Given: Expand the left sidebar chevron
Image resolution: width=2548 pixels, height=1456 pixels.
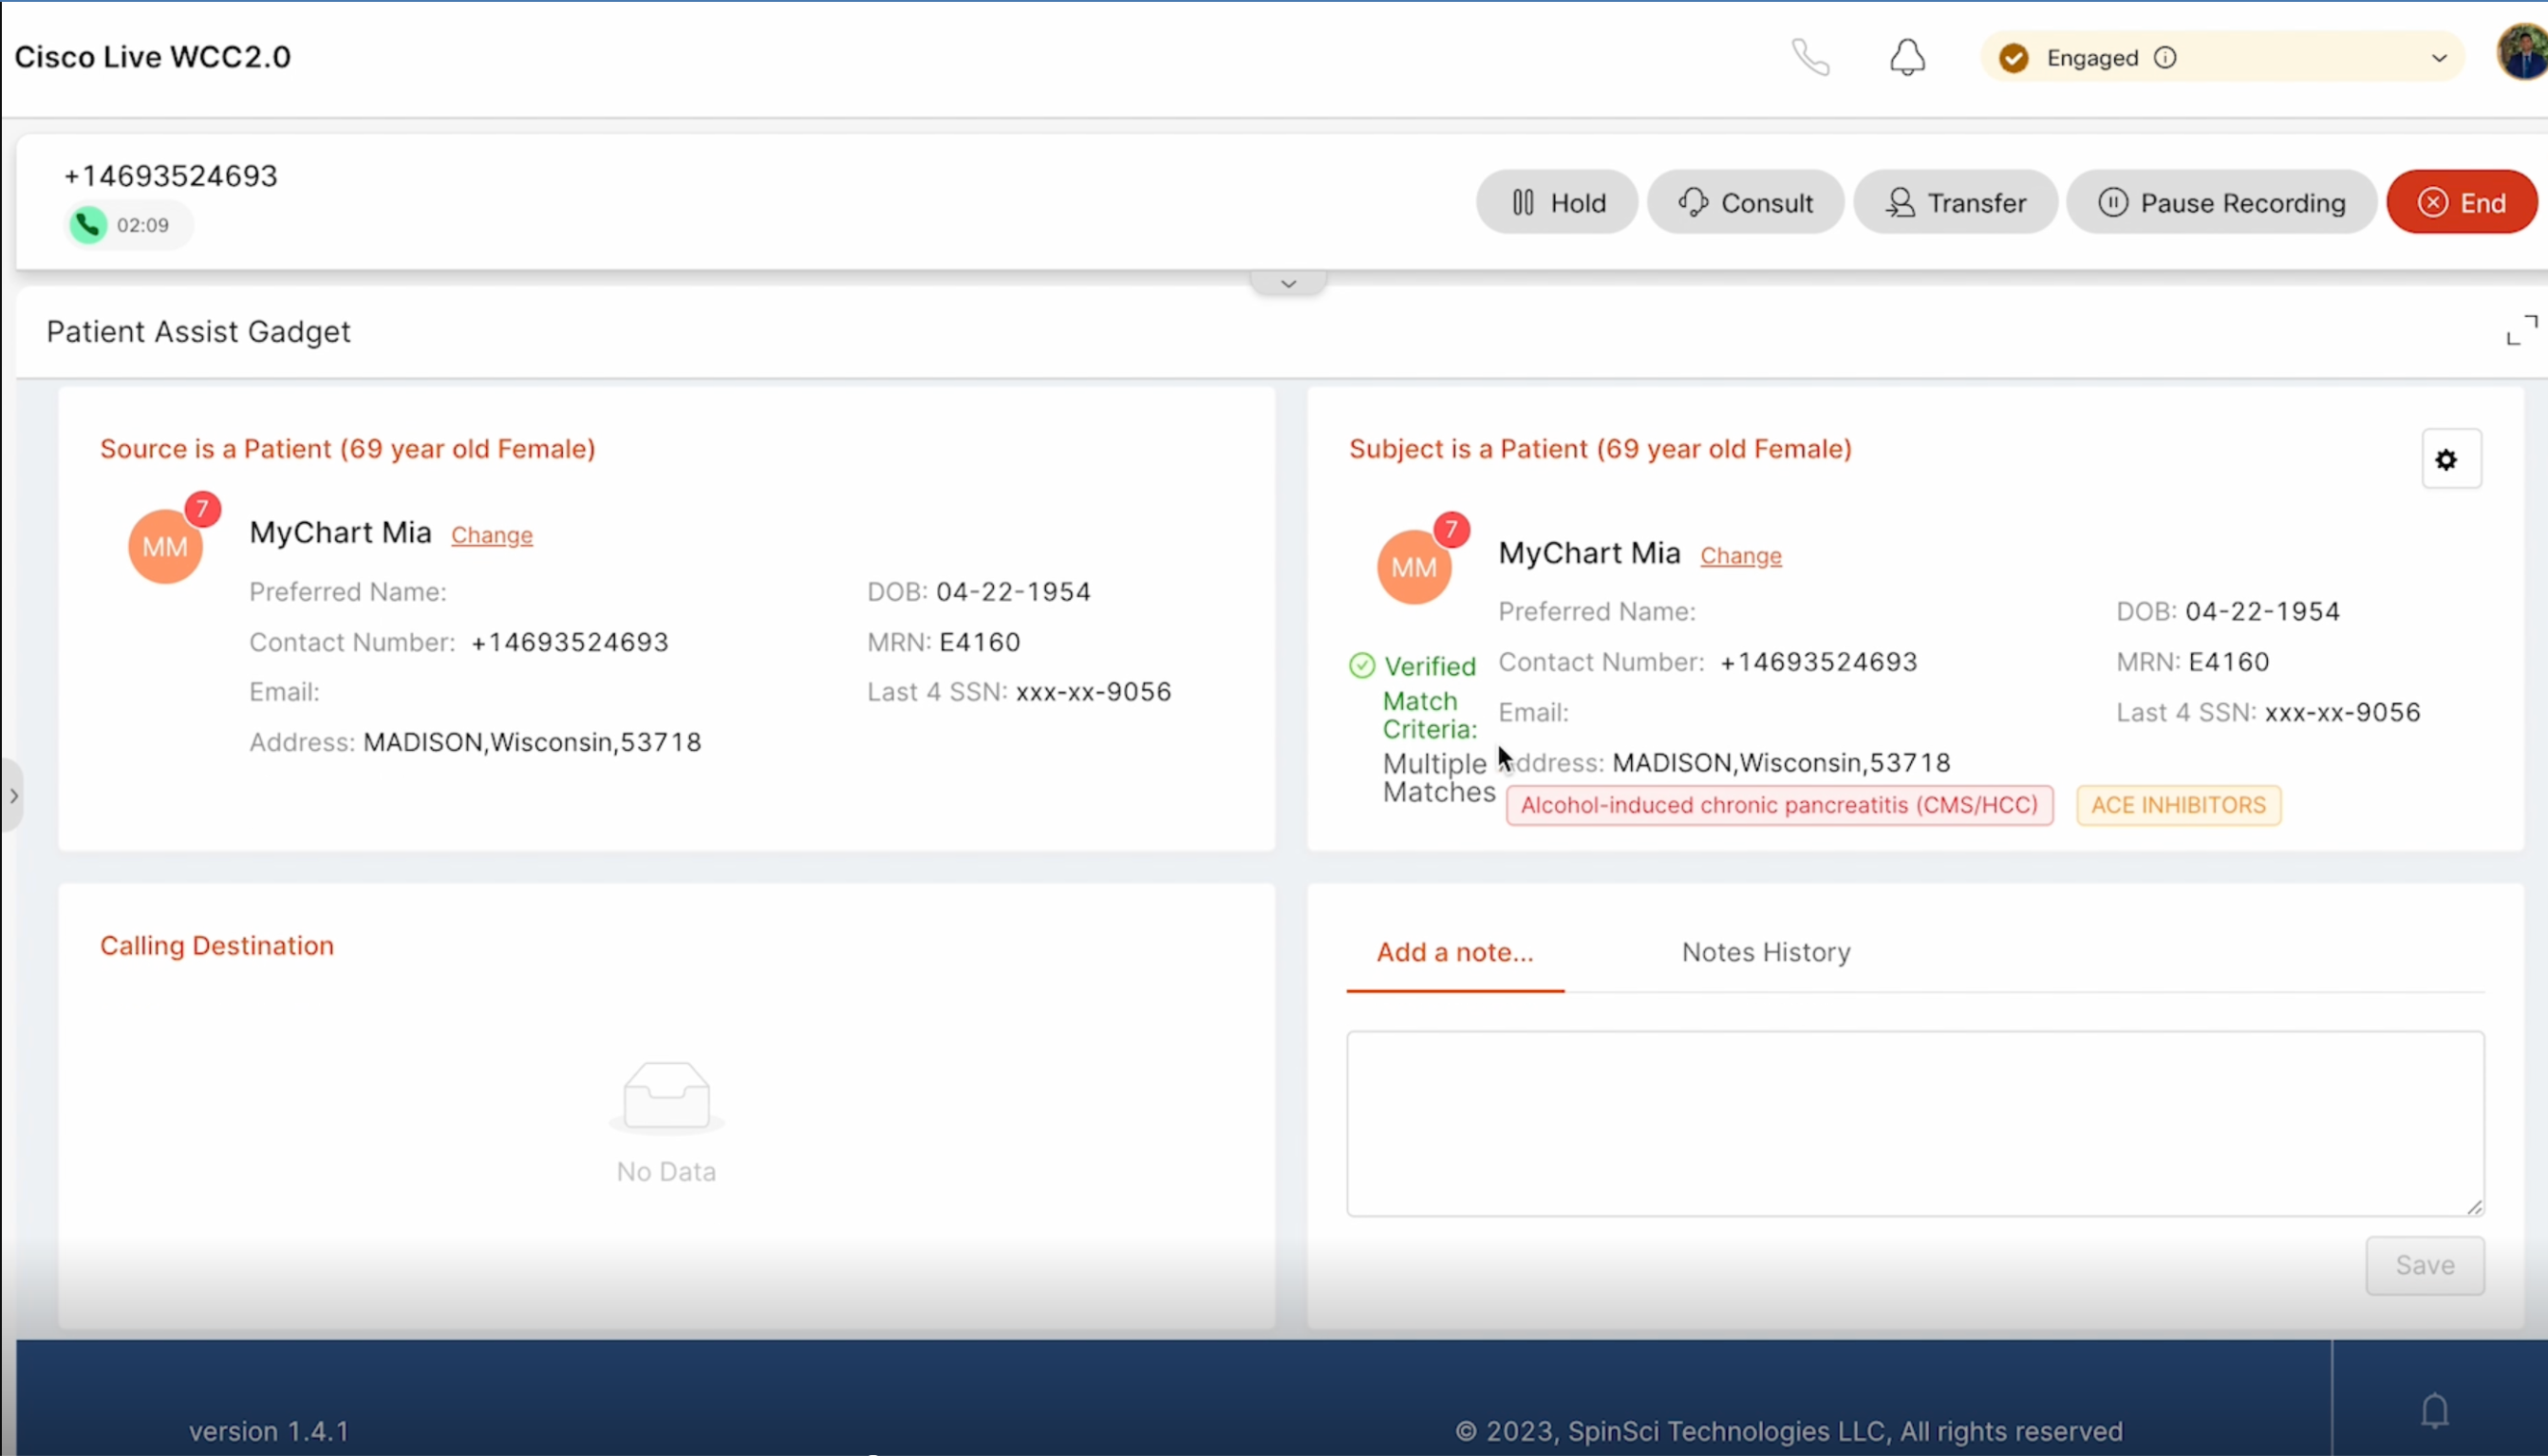Looking at the screenshot, I should (12, 796).
